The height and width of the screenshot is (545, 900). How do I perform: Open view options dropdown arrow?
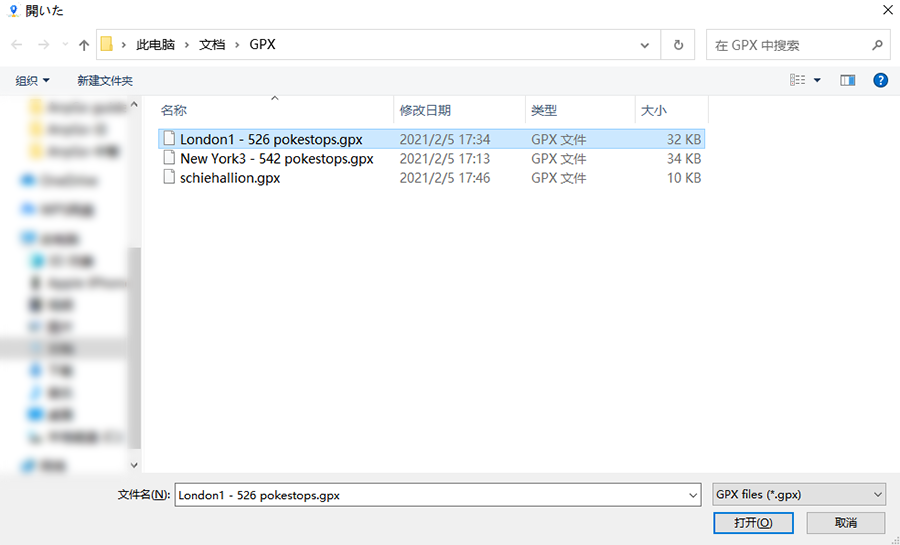tap(817, 80)
